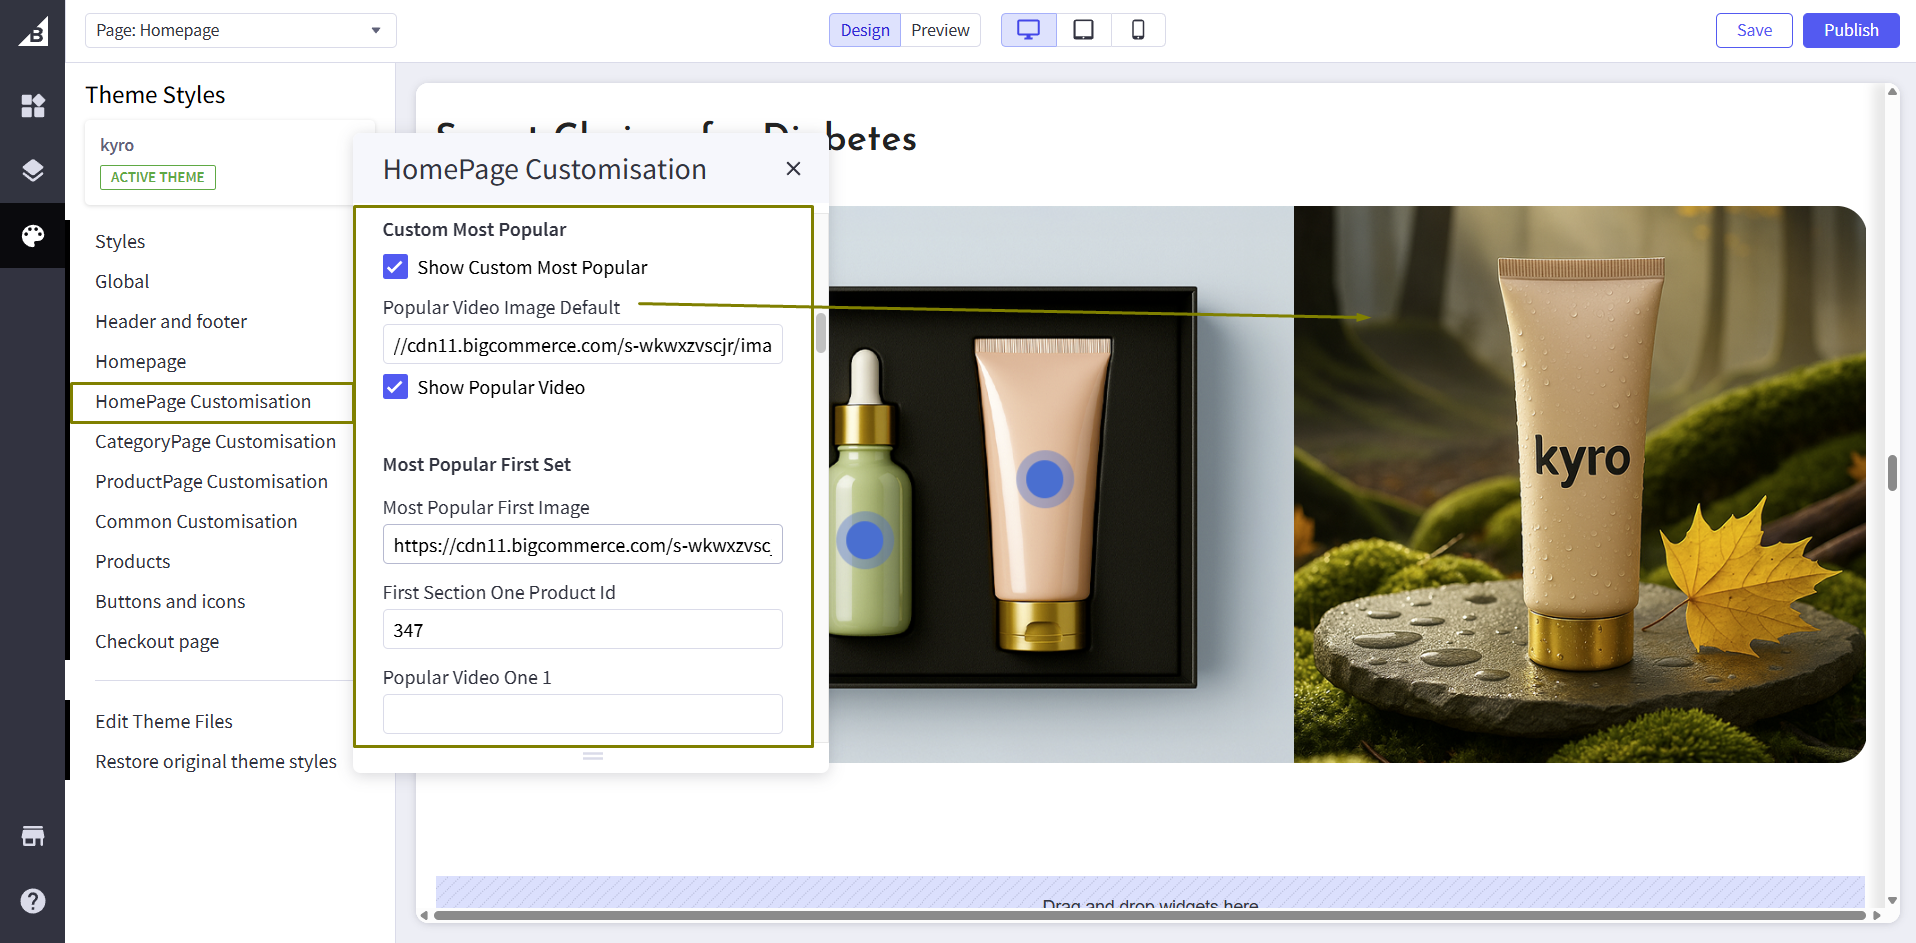Viewport: 1916px width, 943px height.
Task: Close the HomePage Customisation panel
Action: pyautogui.click(x=793, y=169)
